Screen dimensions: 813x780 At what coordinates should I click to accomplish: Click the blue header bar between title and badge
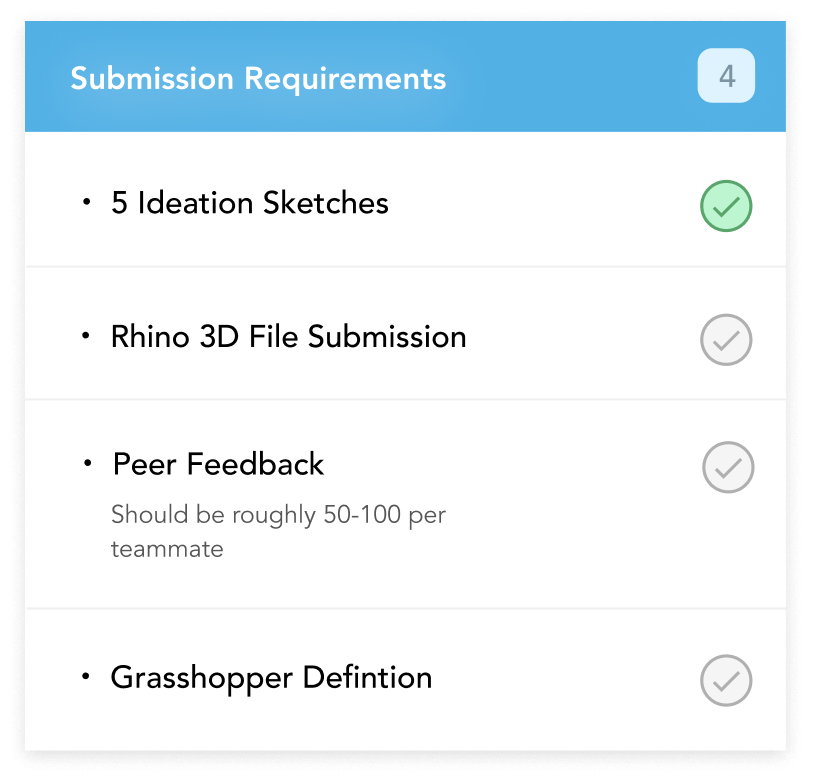point(572,76)
